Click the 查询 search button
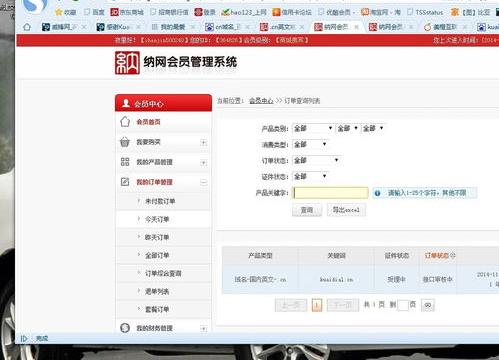 [307, 210]
